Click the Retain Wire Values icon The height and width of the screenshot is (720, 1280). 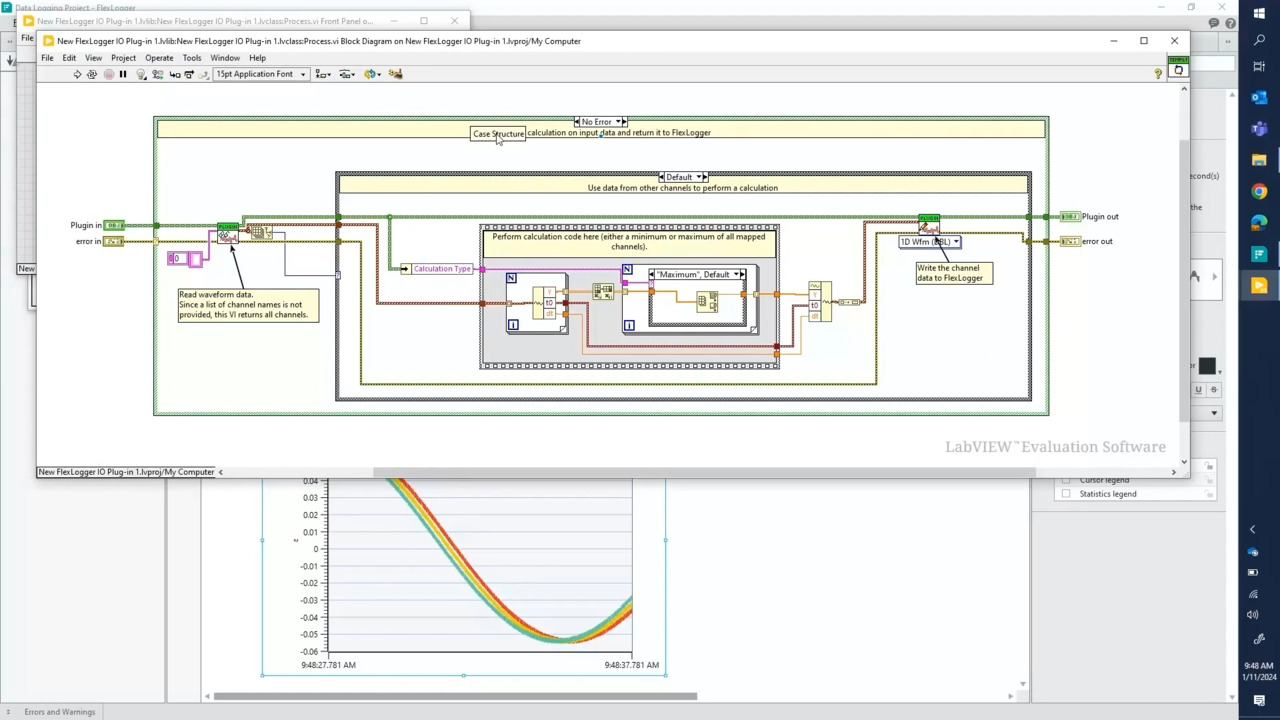coord(157,74)
